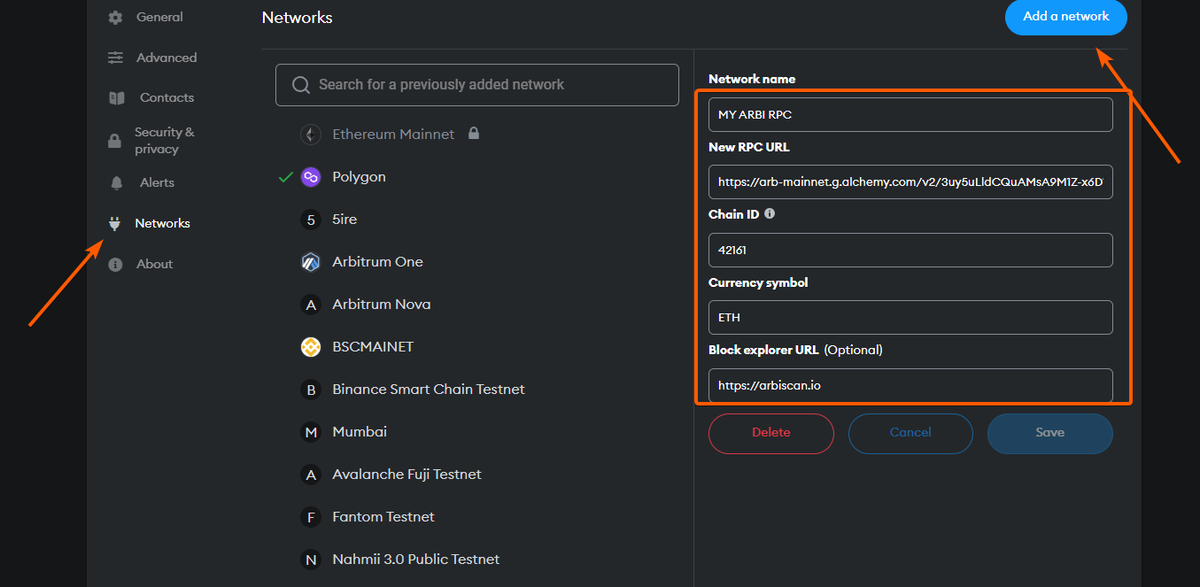1200x587 pixels.
Task: Select Mumbai network entry
Action: pos(359,432)
